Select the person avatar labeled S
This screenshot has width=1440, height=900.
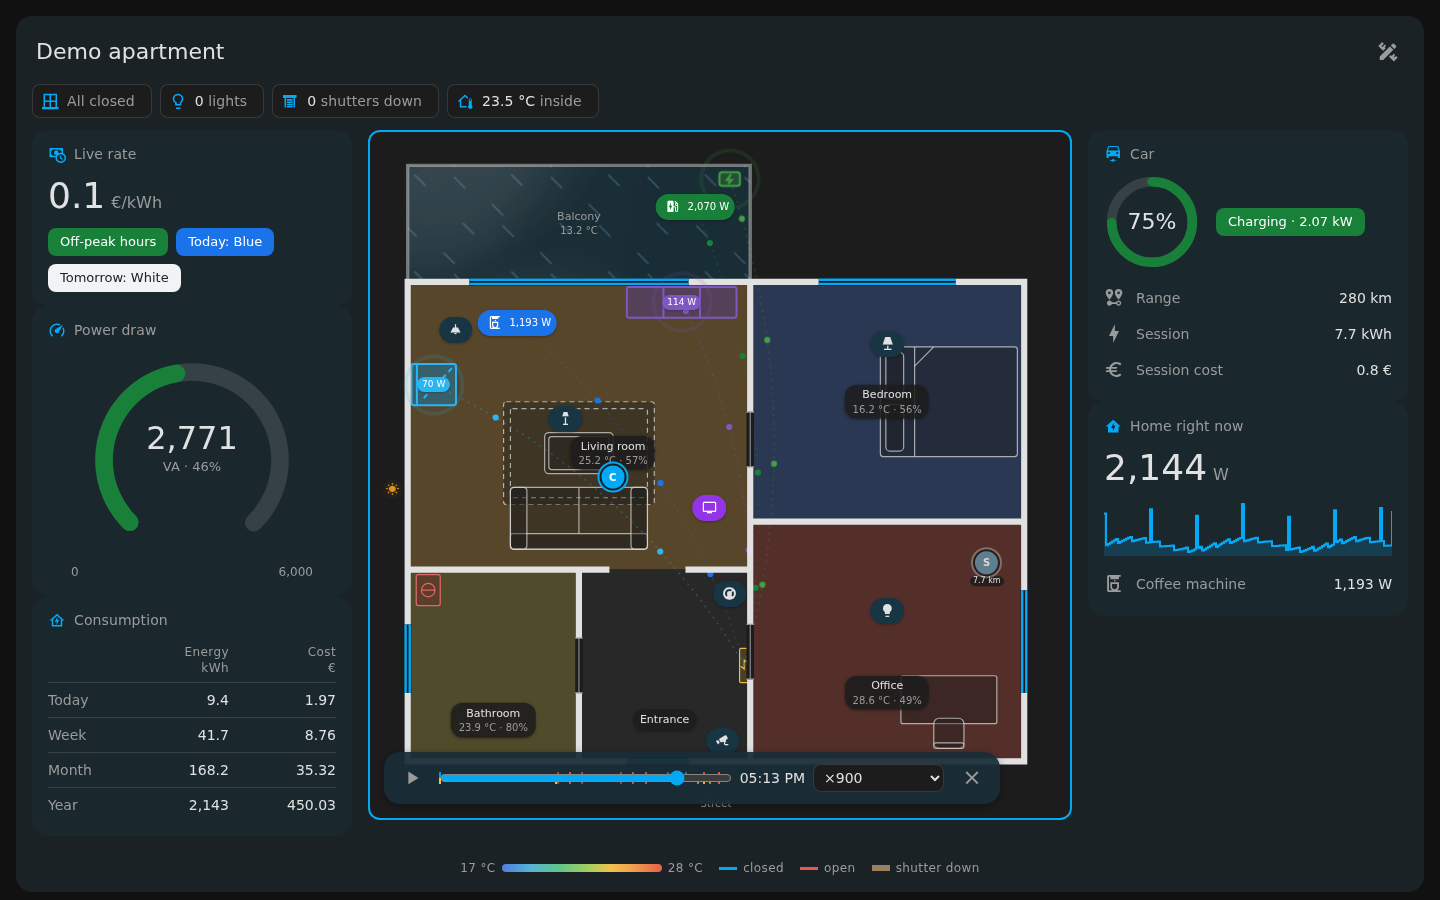point(986,563)
